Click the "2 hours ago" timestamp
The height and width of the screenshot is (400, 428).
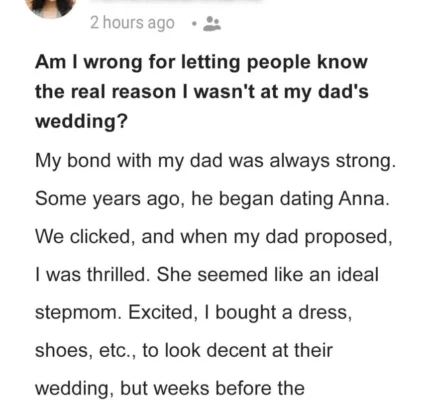(x=132, y=23)
